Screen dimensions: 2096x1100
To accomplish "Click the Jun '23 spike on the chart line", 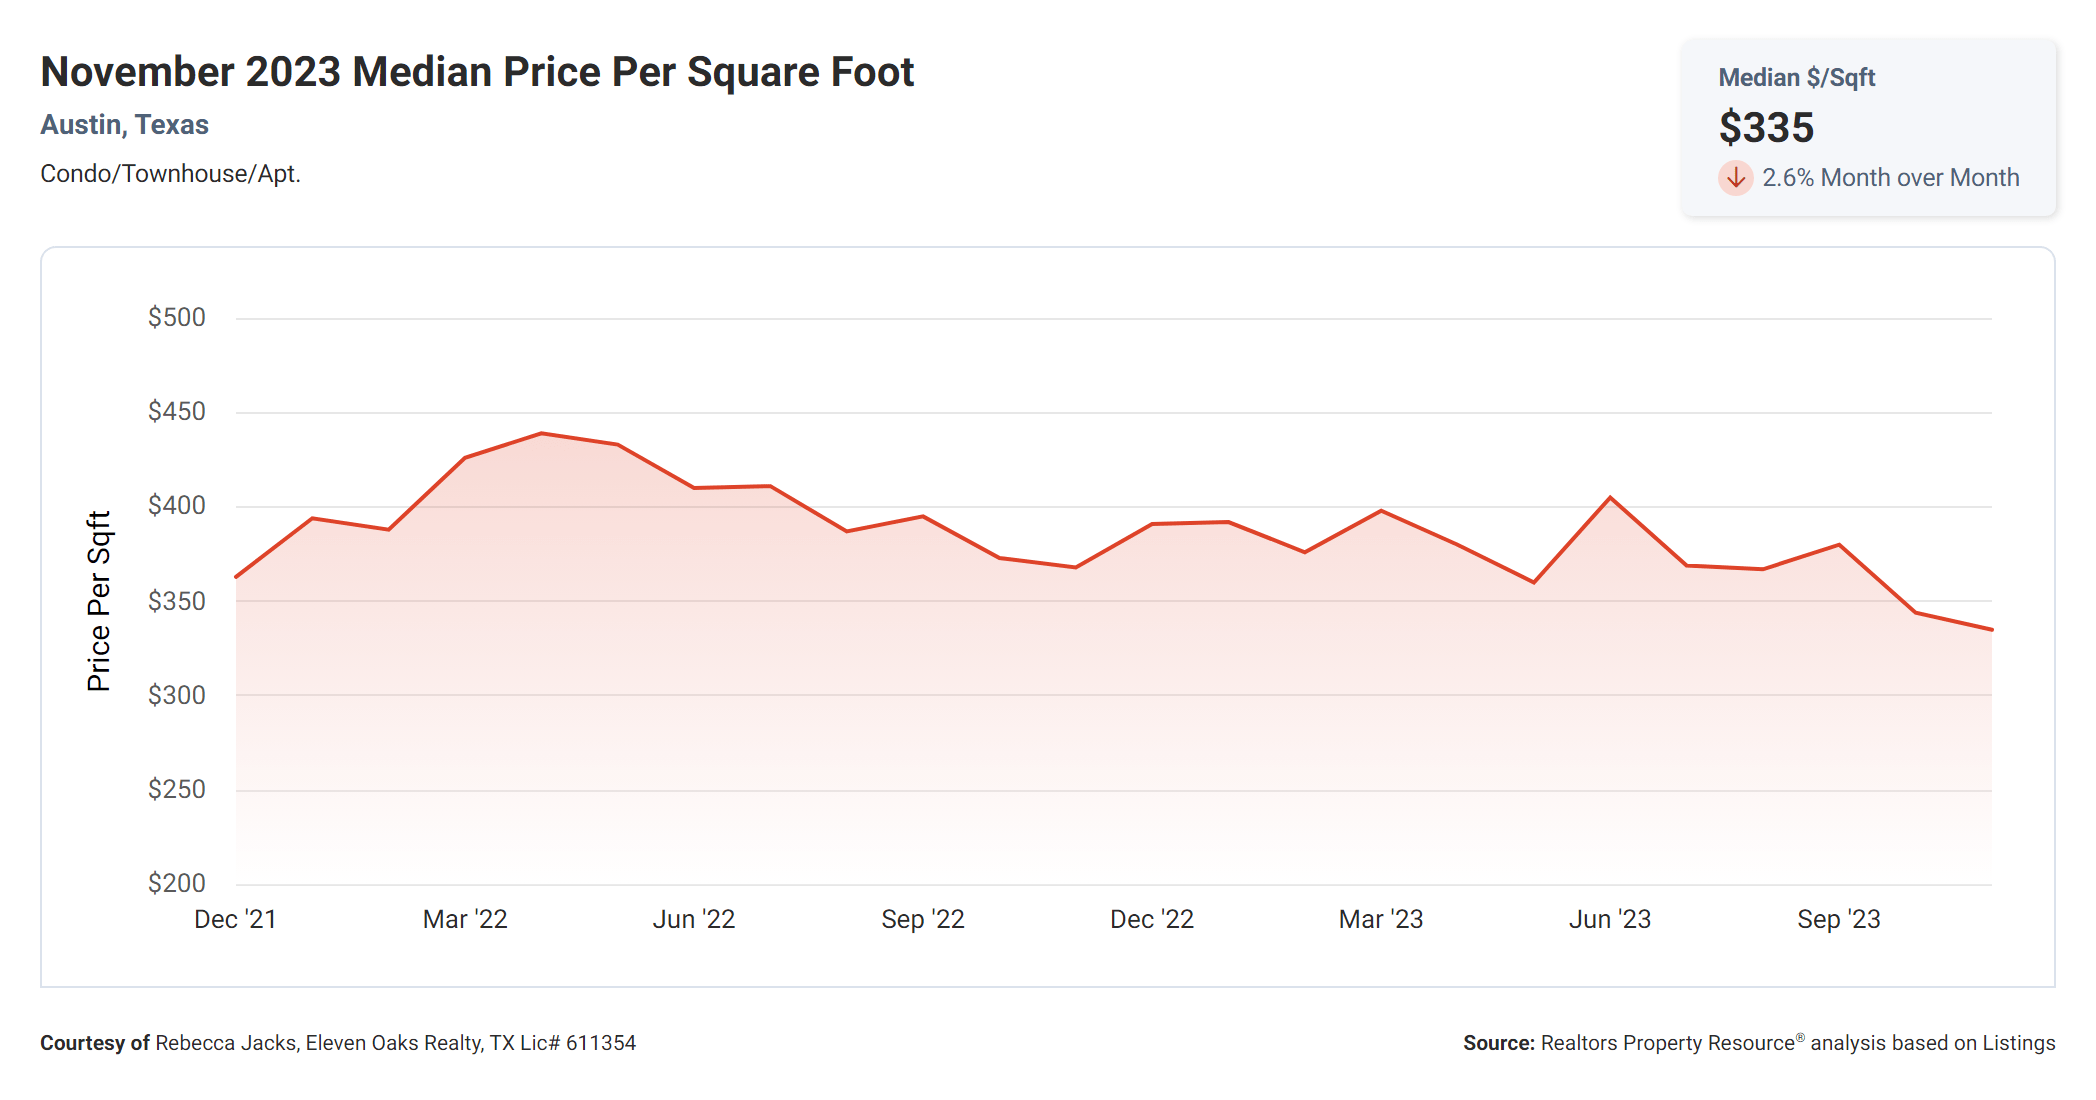I will tap(1609, 495).
